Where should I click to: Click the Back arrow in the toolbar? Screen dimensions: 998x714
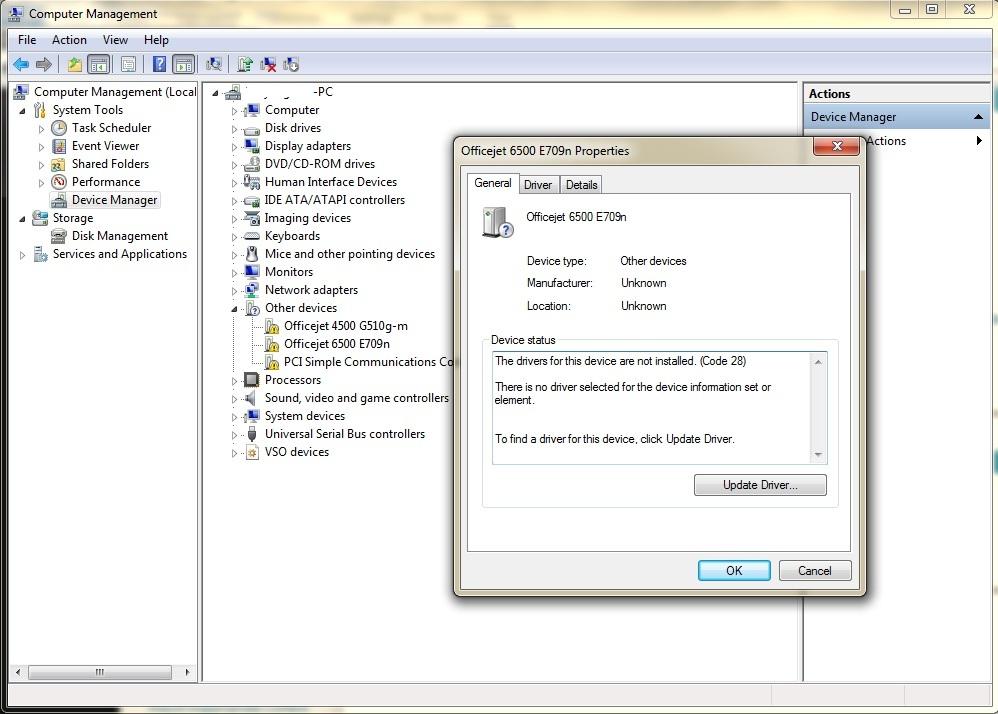20,65
